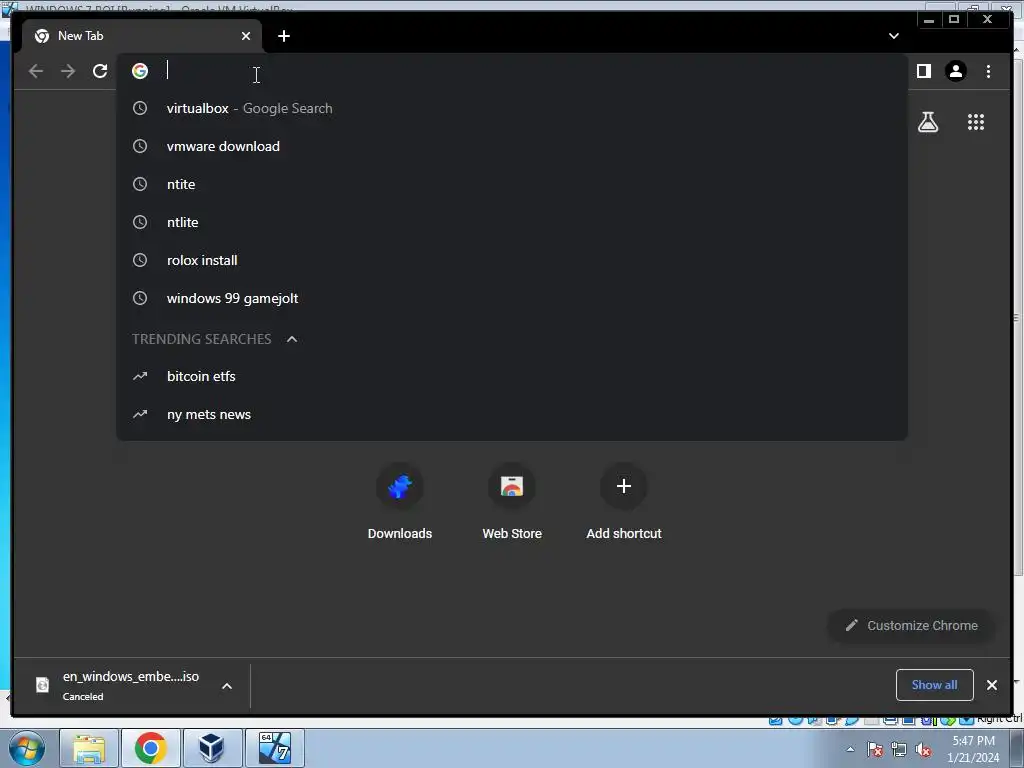Reload the current page
Screen dimensions: 1024x768
click(x=100, y=71)
